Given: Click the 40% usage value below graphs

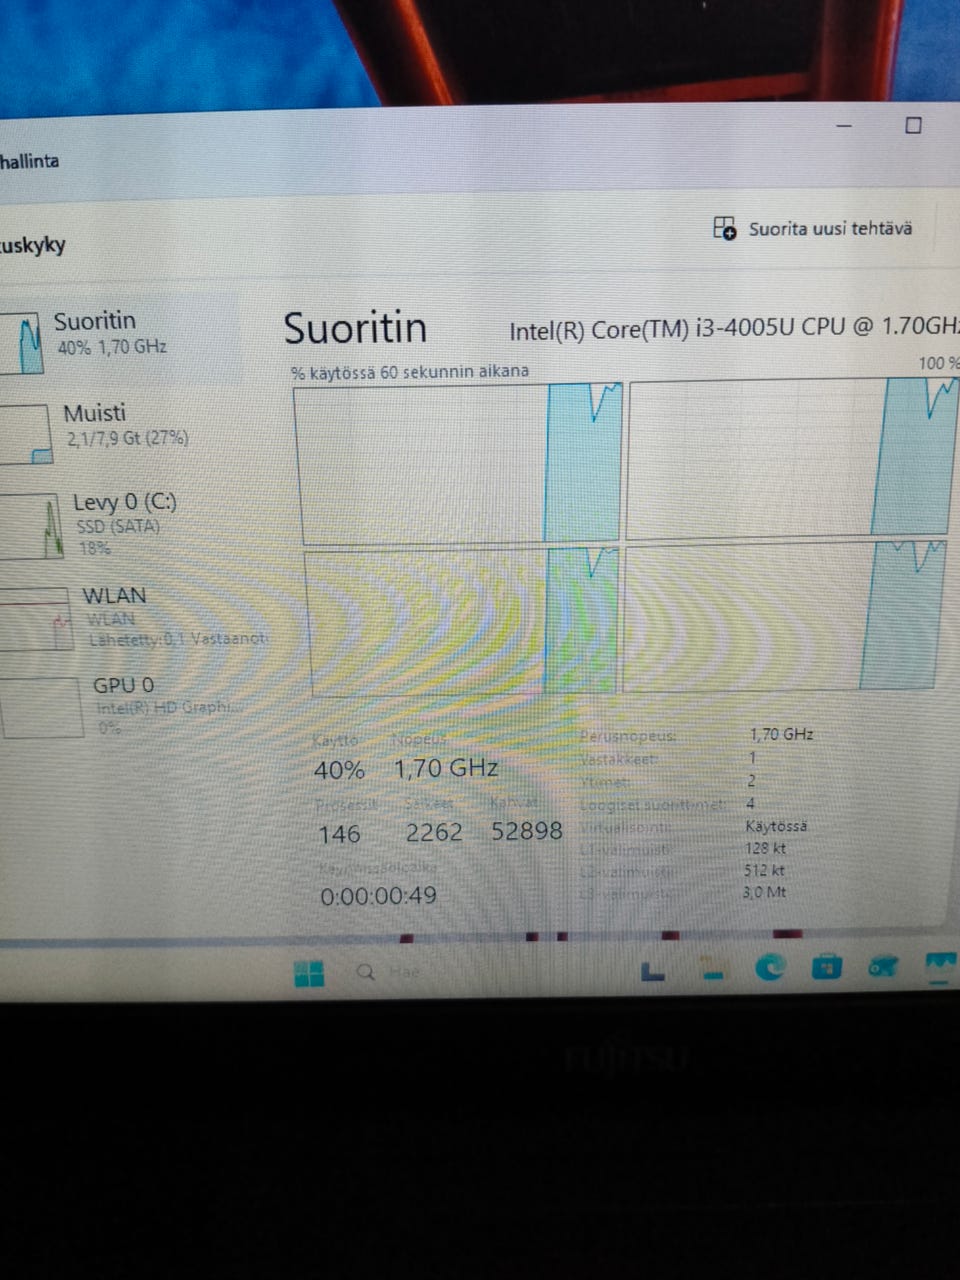Looking at the screenshot, I should click(x=339, y=770).
